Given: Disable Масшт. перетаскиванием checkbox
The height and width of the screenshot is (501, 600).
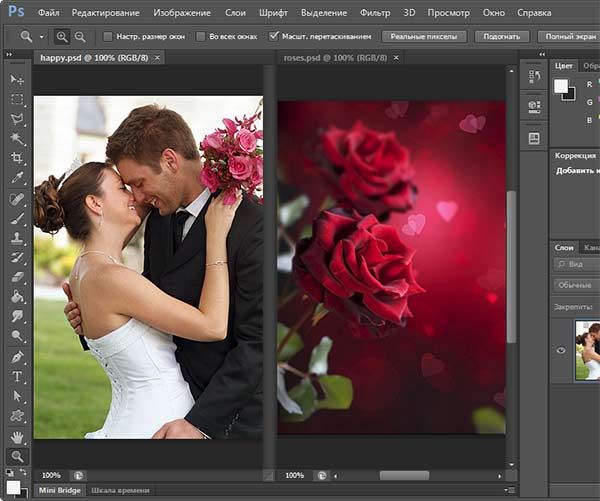Looking at the screenshot, I should (x=273, y=36).
